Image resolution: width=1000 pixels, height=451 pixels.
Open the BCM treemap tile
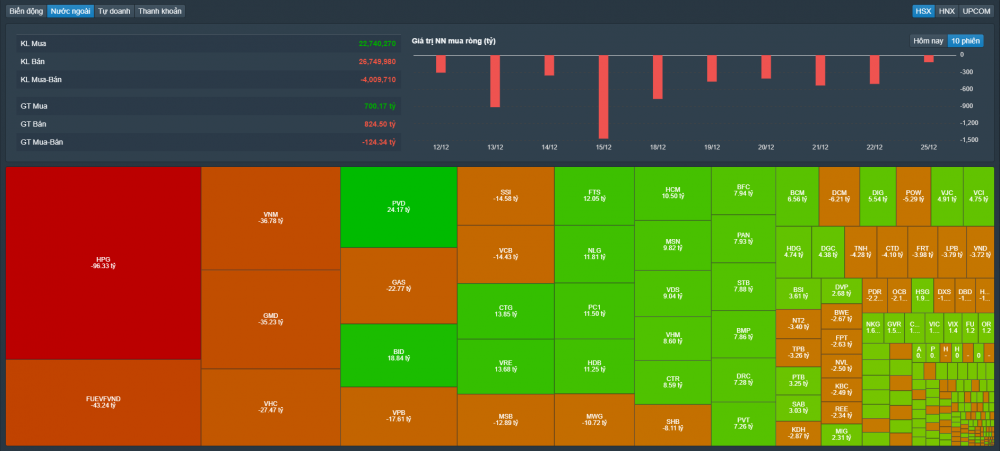[x=797, y=196]
